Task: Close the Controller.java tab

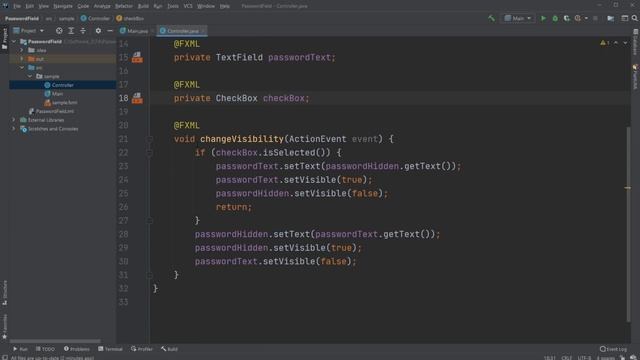Action: (203, 31)
